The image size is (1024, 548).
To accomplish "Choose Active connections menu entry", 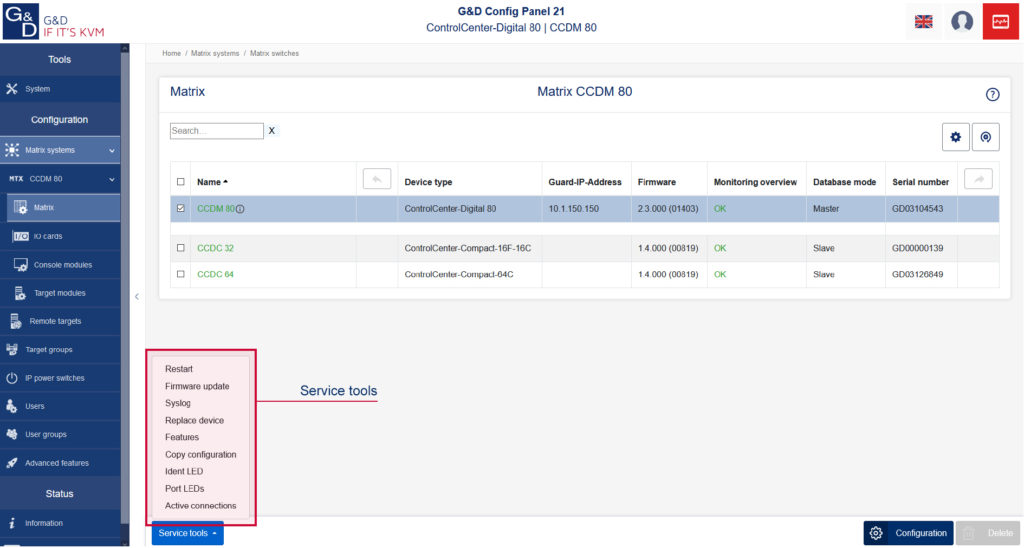I will (x=200, y=506).
